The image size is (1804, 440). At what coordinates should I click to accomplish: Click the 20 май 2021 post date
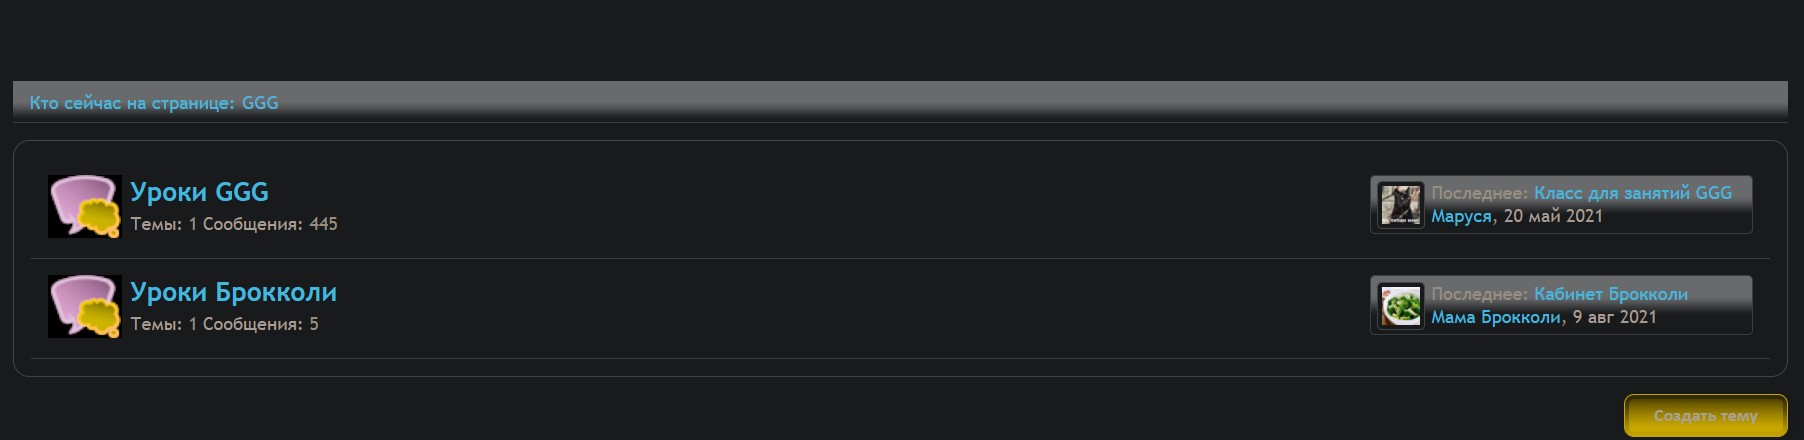[1553, 216]
